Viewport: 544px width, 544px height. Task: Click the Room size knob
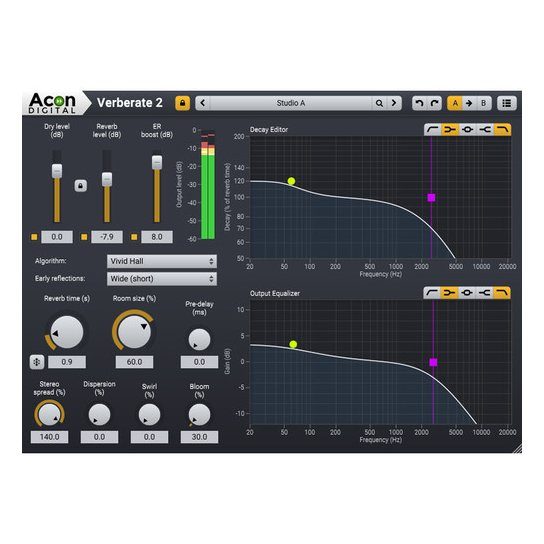tap(134, 332)
